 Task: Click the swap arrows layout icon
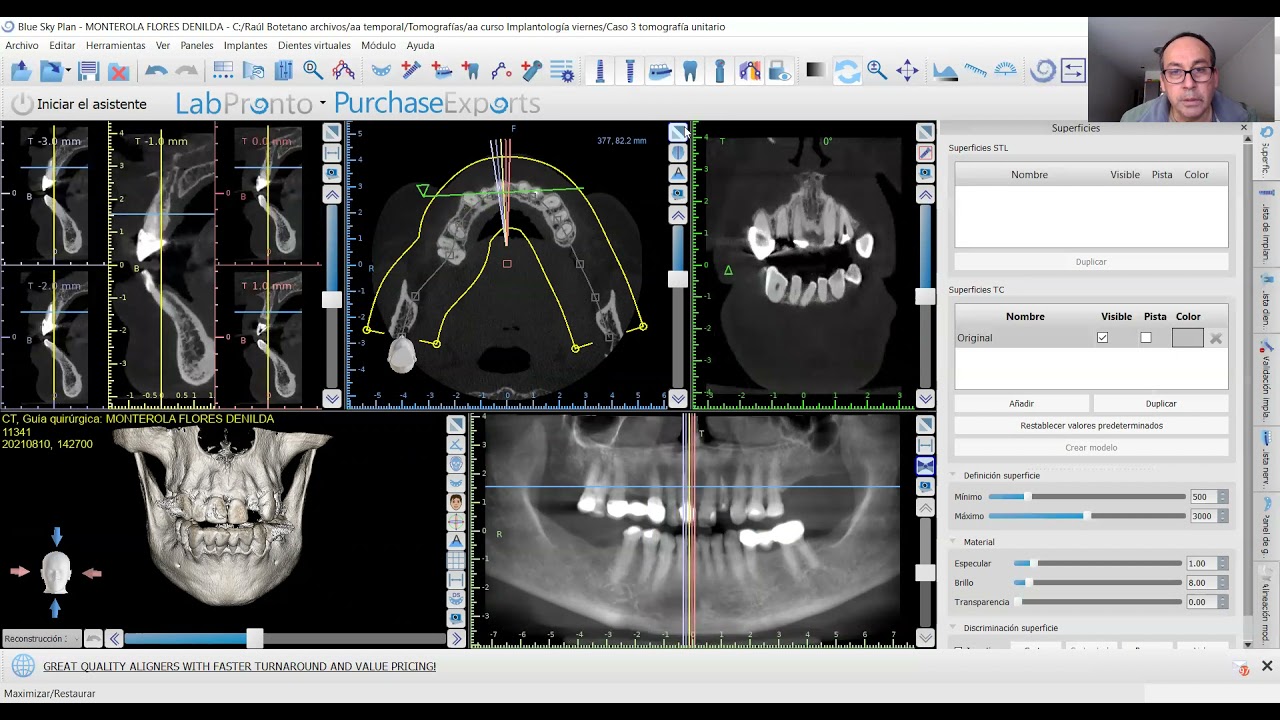(1073, 71)
